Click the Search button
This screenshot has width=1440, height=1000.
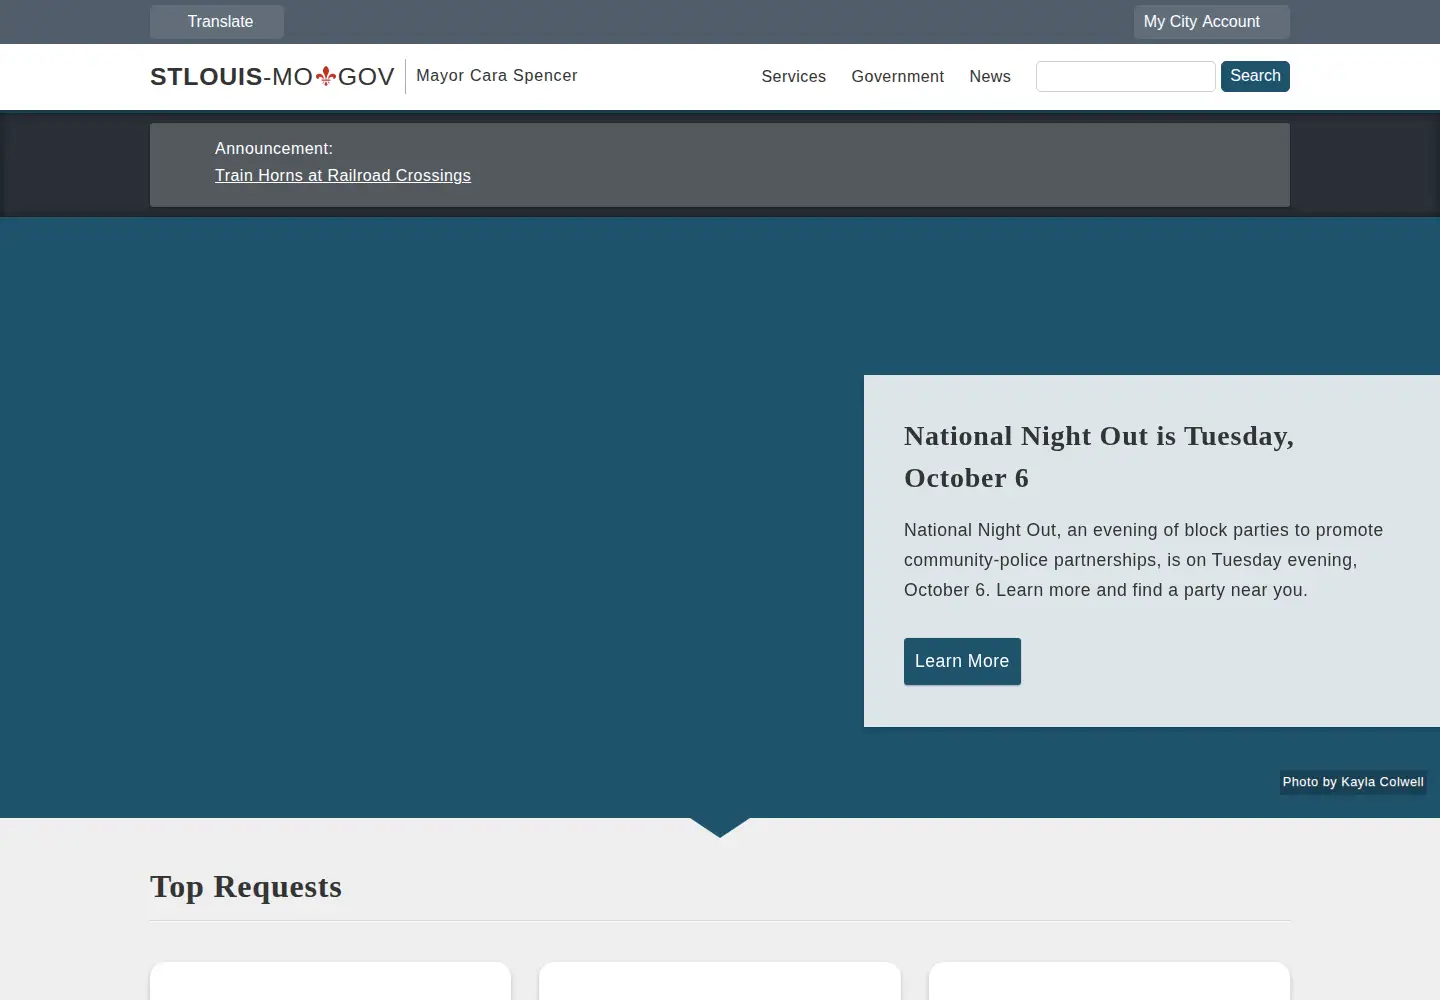1255,76
